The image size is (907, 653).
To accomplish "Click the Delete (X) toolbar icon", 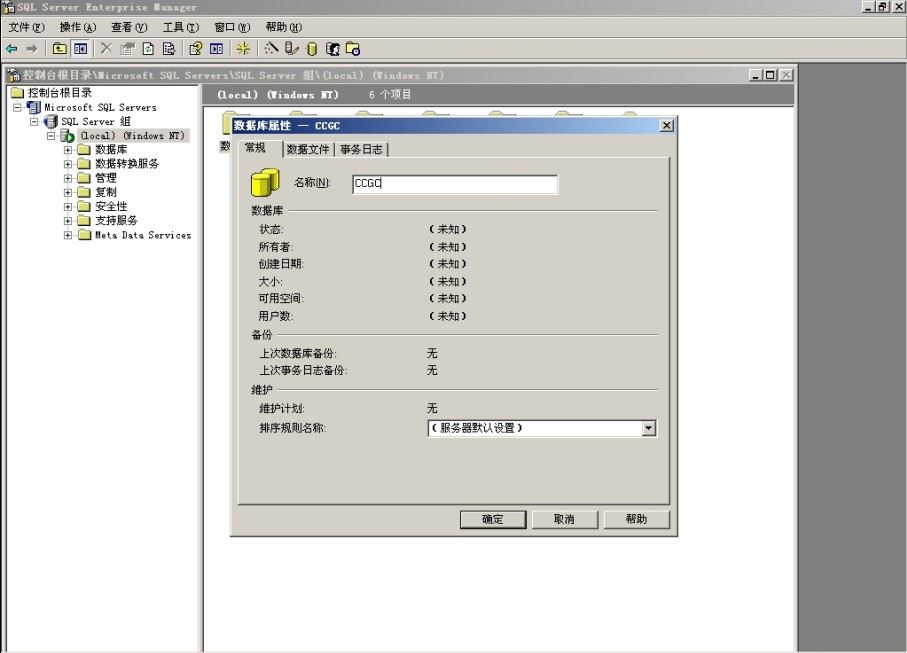I will tap(106, 49).
